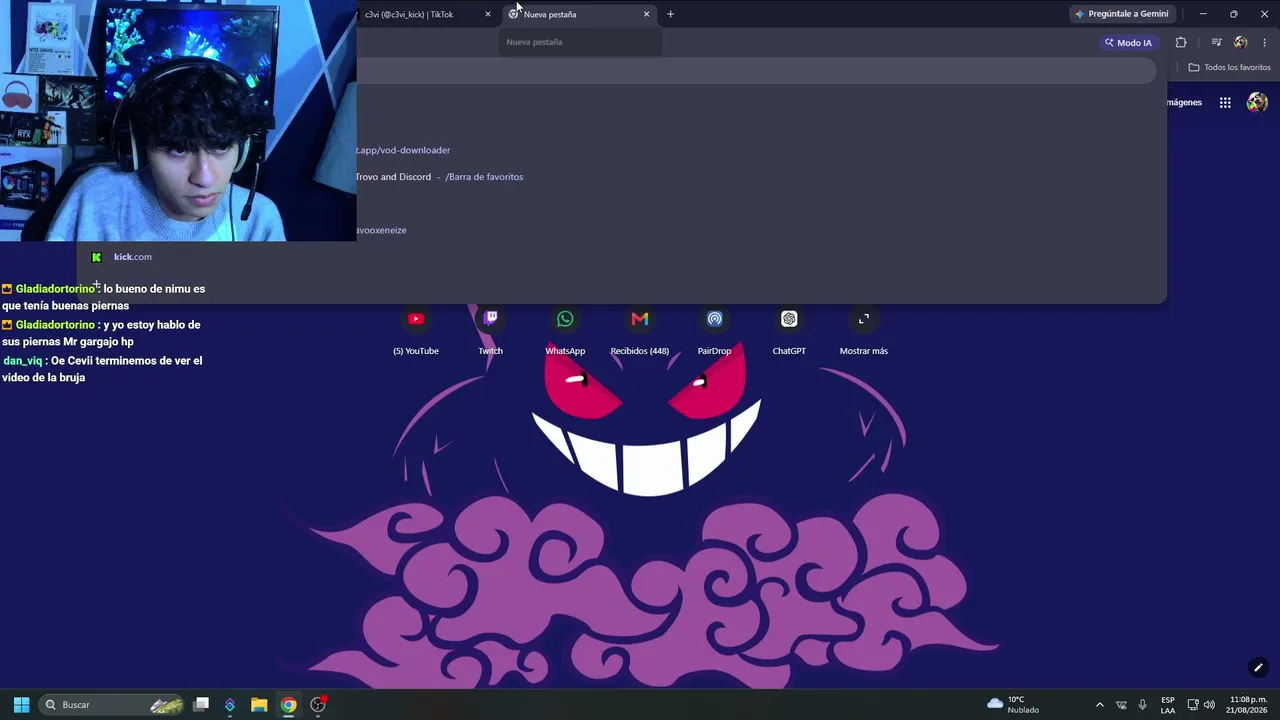The image size is (1280, 720).
Task: Open OBS Studio from the taskbar
Action: 318,705
